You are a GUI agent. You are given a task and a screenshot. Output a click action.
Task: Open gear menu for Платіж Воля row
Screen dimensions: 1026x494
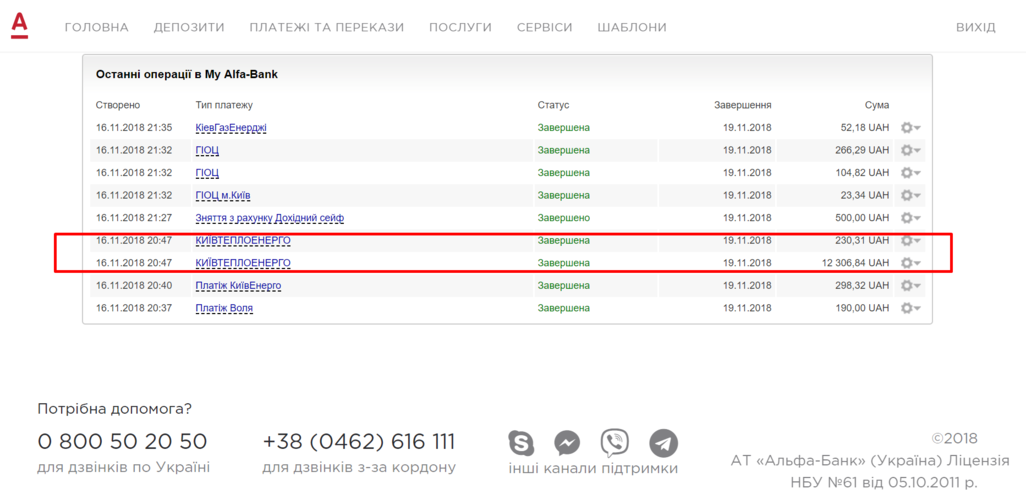(910, 308)
